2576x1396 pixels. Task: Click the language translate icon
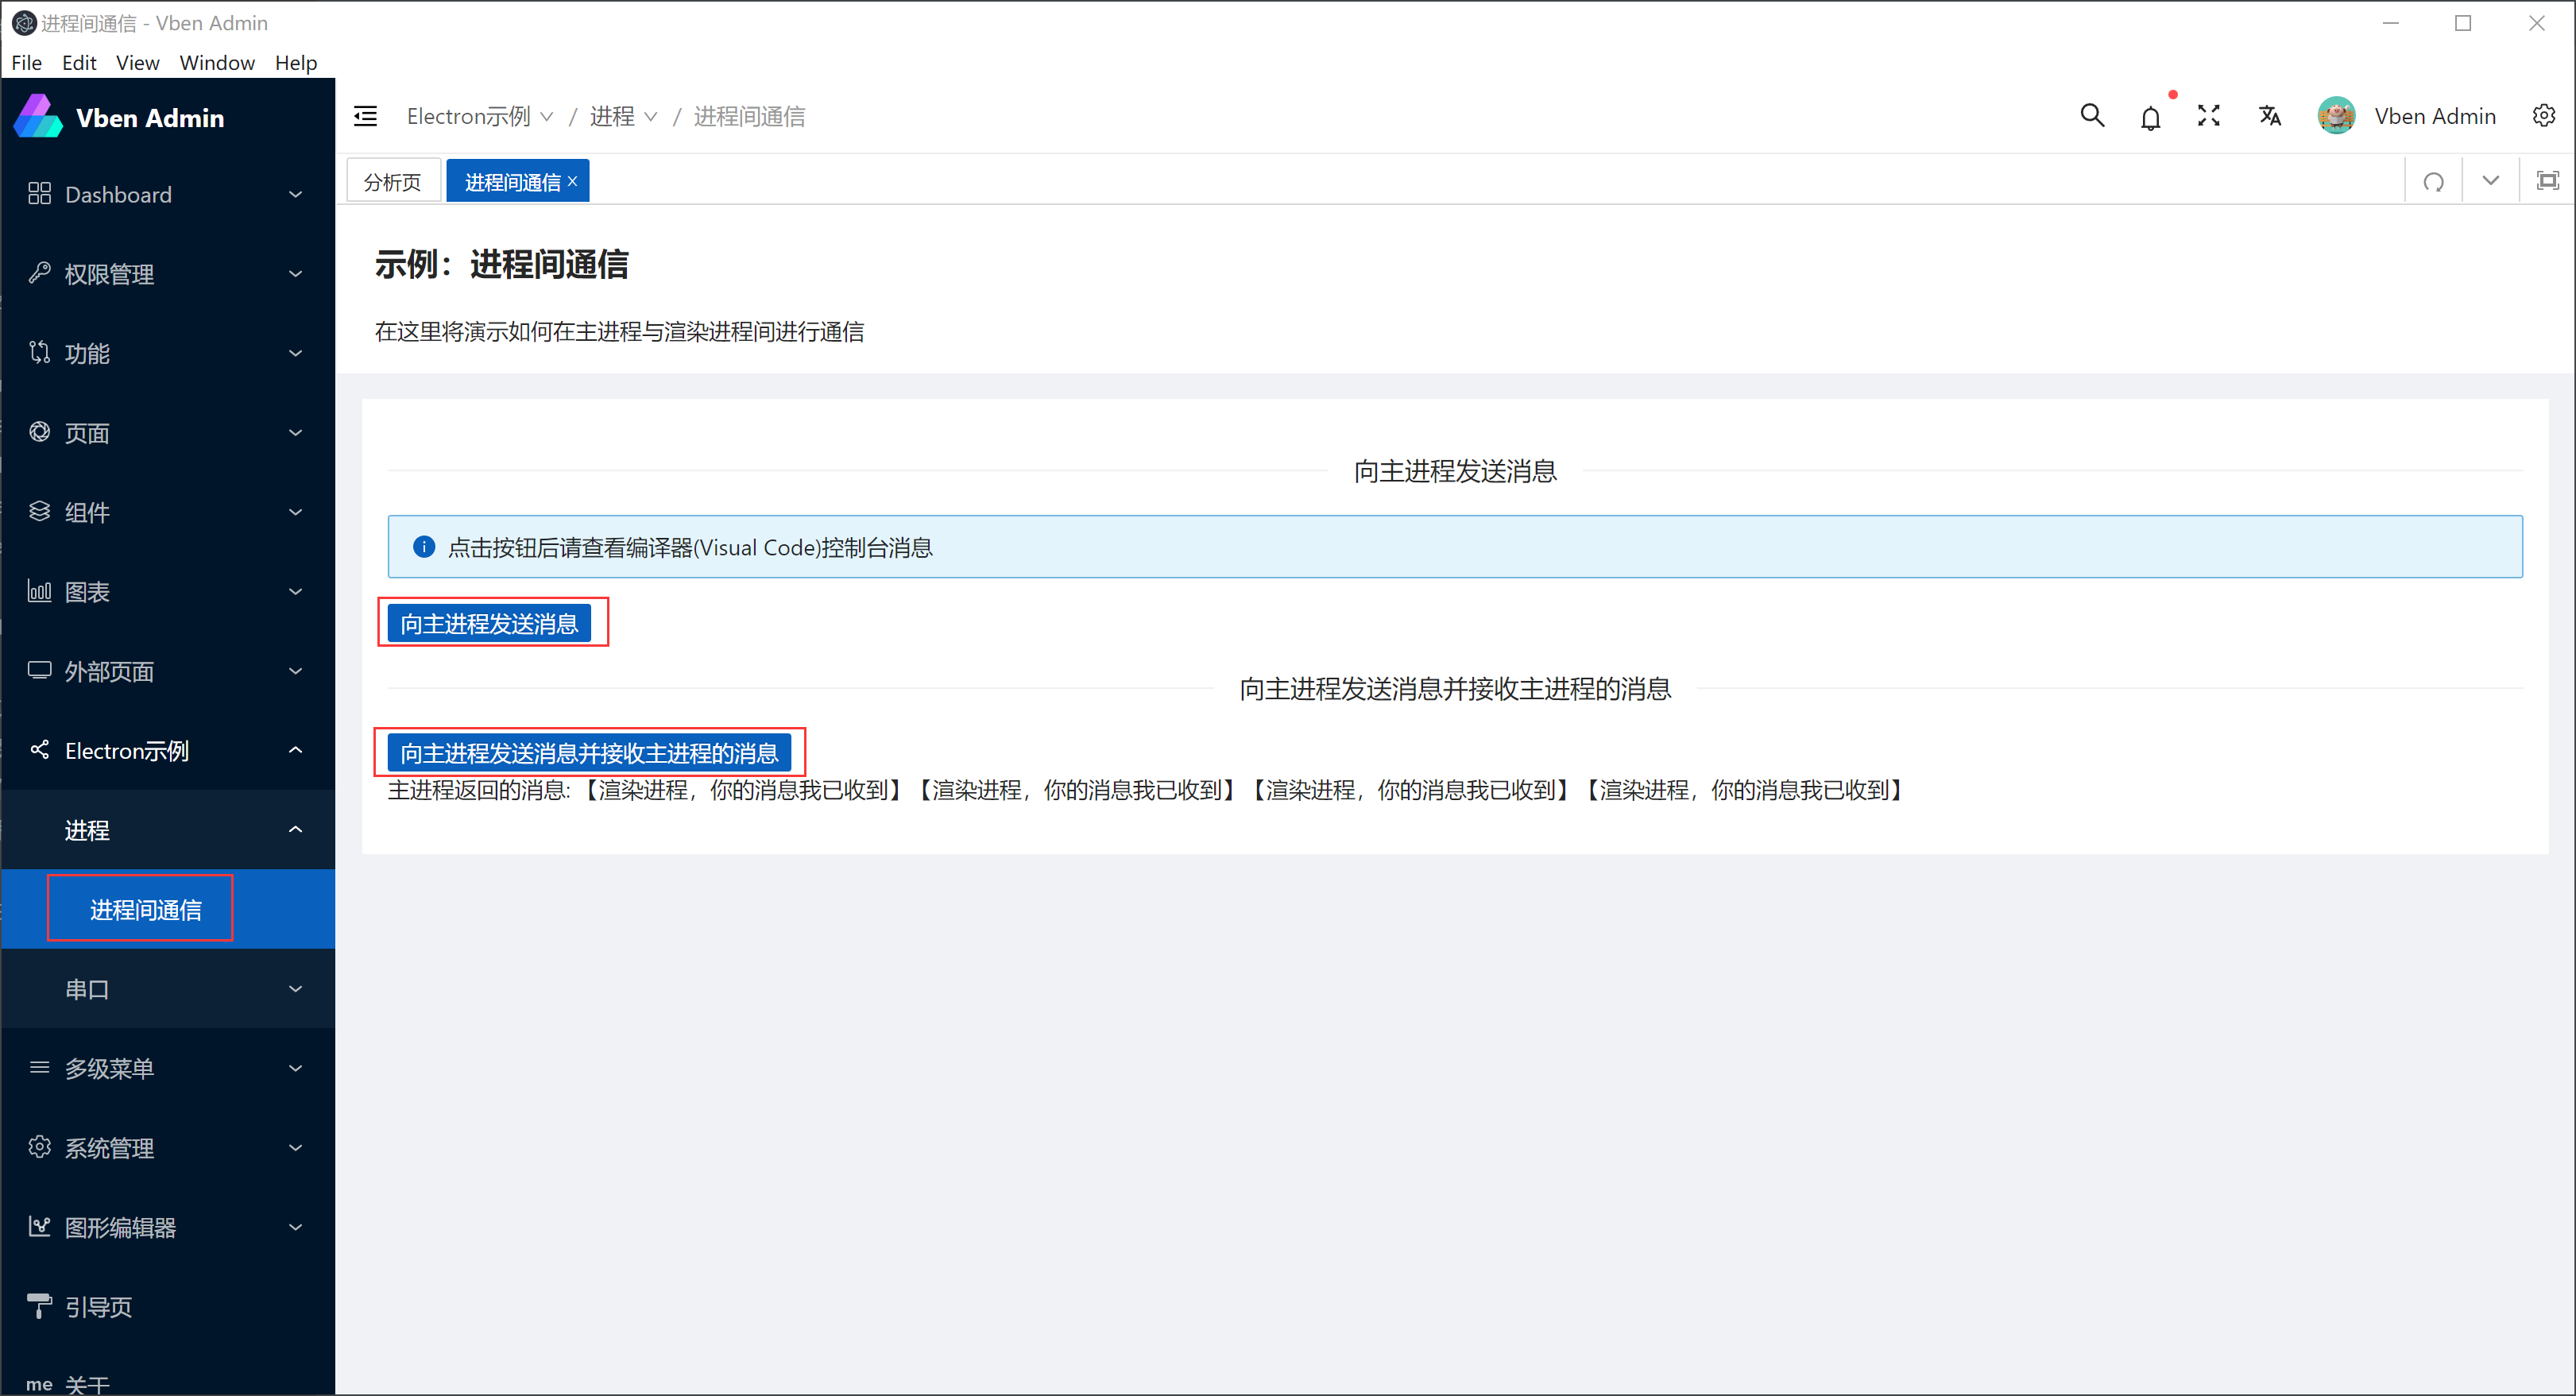tap(2269, 116)
